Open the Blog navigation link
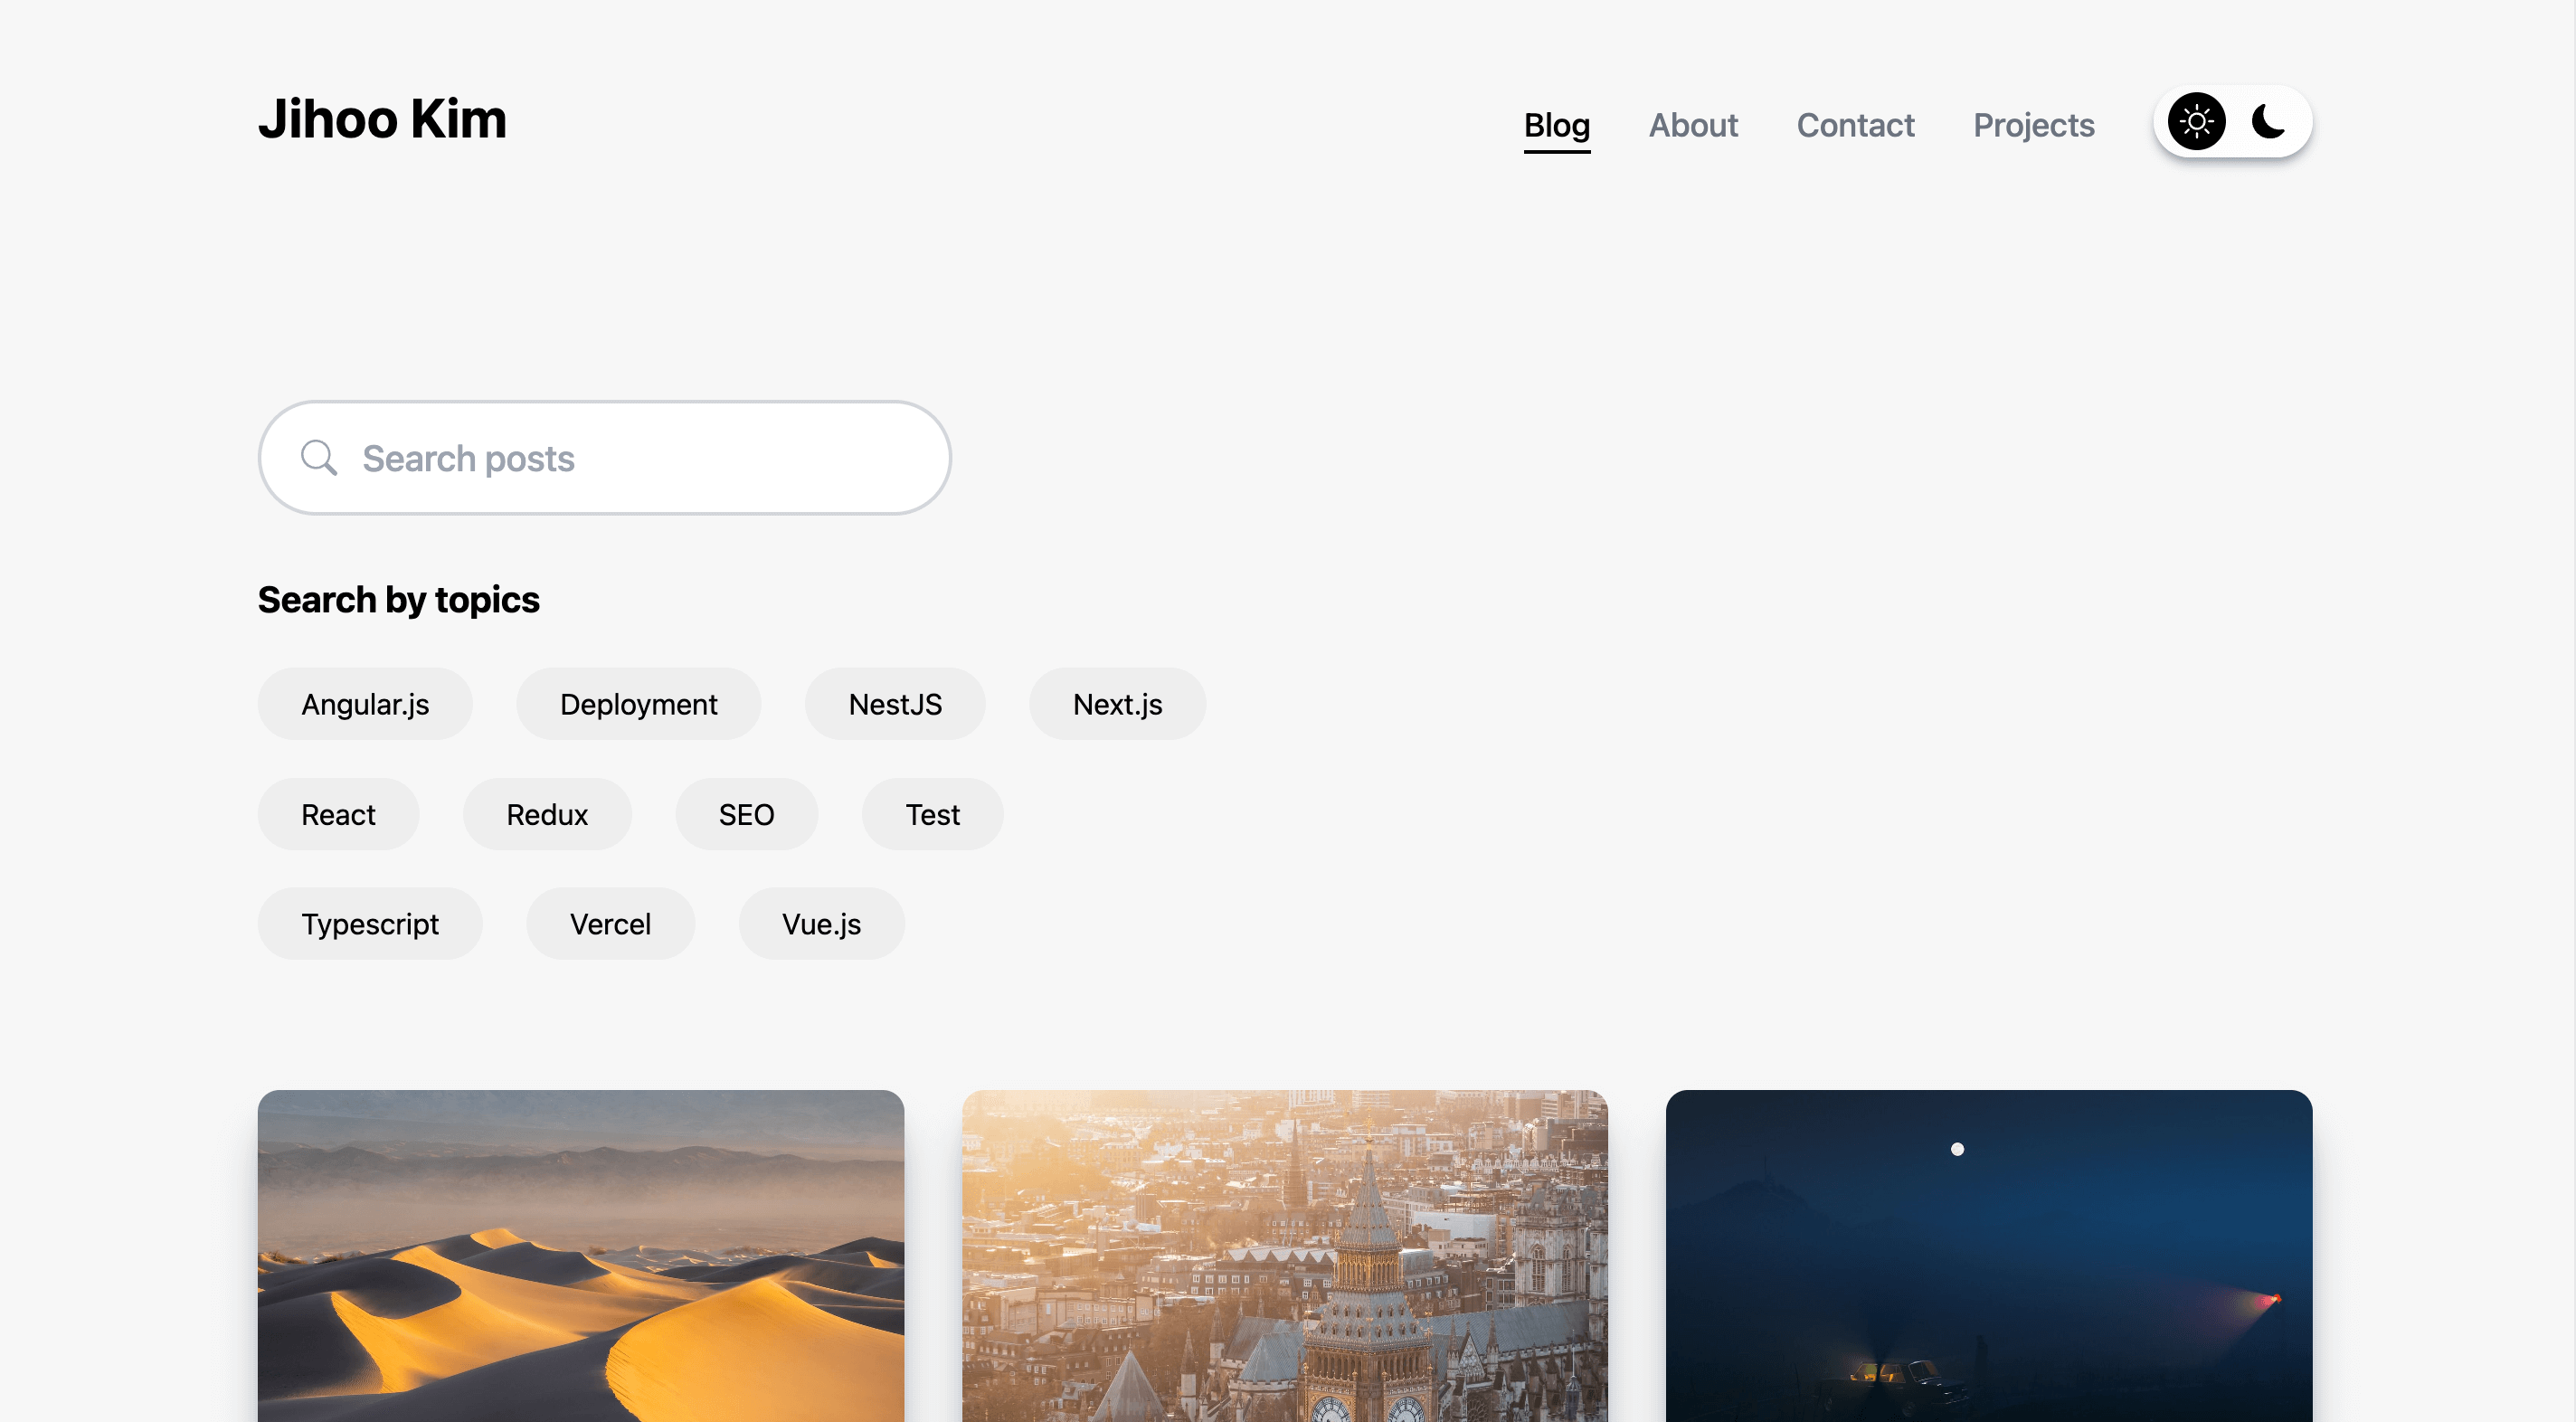Image resolution: width=2576 pixels, height=1422 pixels. click(x=1556, y=125)
